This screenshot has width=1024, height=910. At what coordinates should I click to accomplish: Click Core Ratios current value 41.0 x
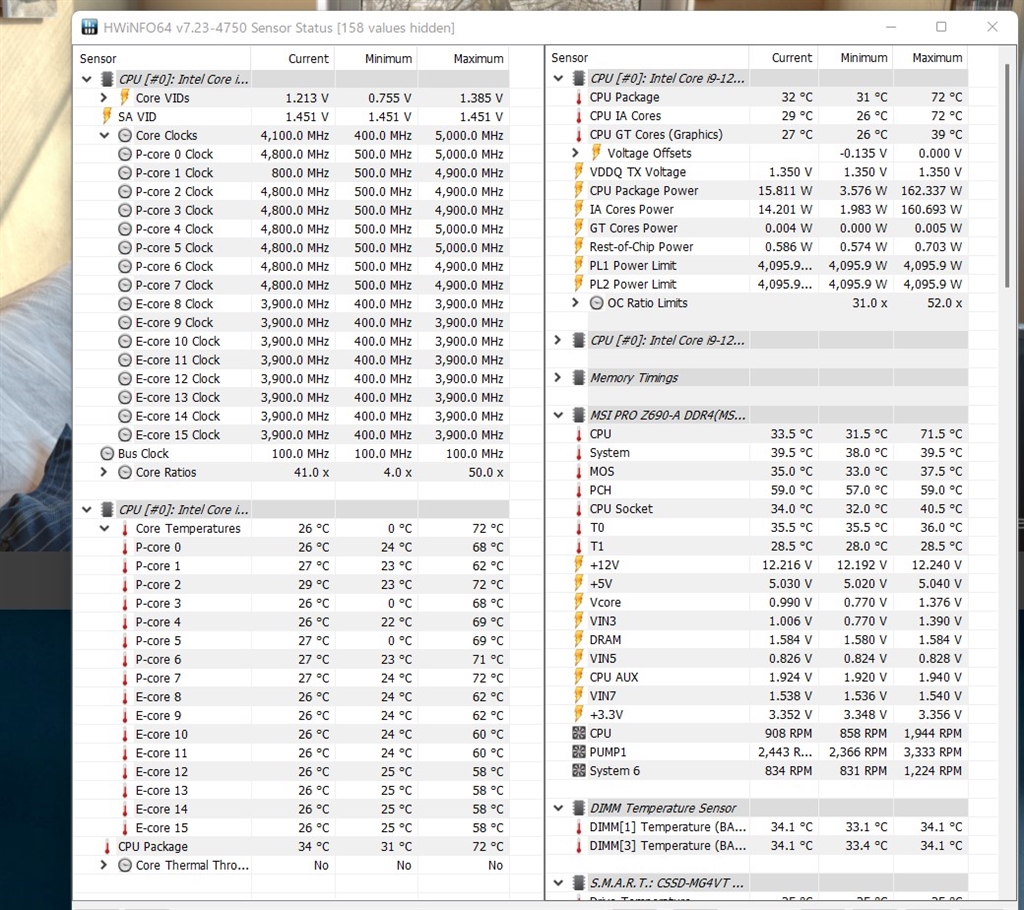click(312, 472)
